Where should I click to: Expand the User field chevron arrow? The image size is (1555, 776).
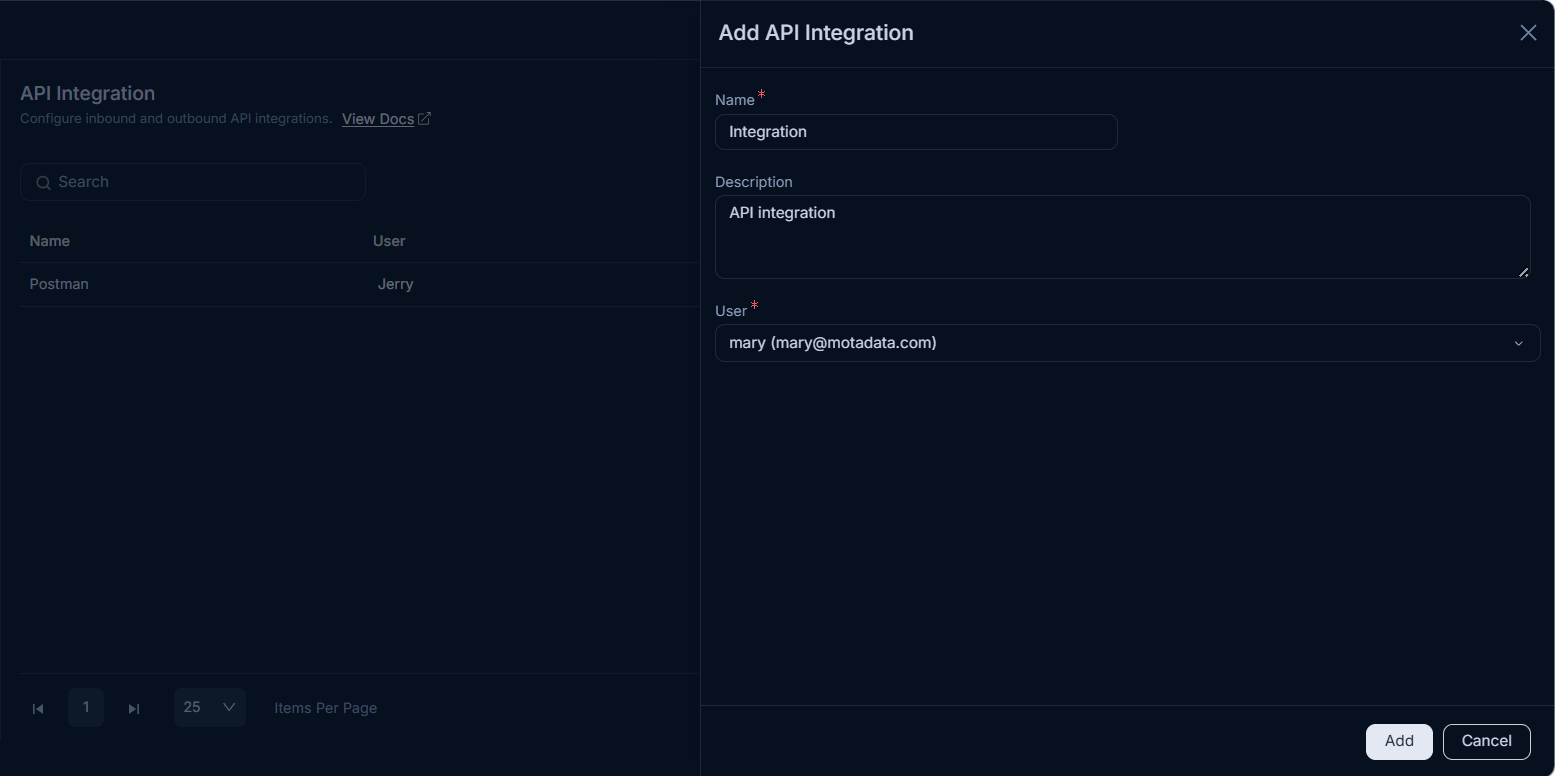tap(1518, 344)
